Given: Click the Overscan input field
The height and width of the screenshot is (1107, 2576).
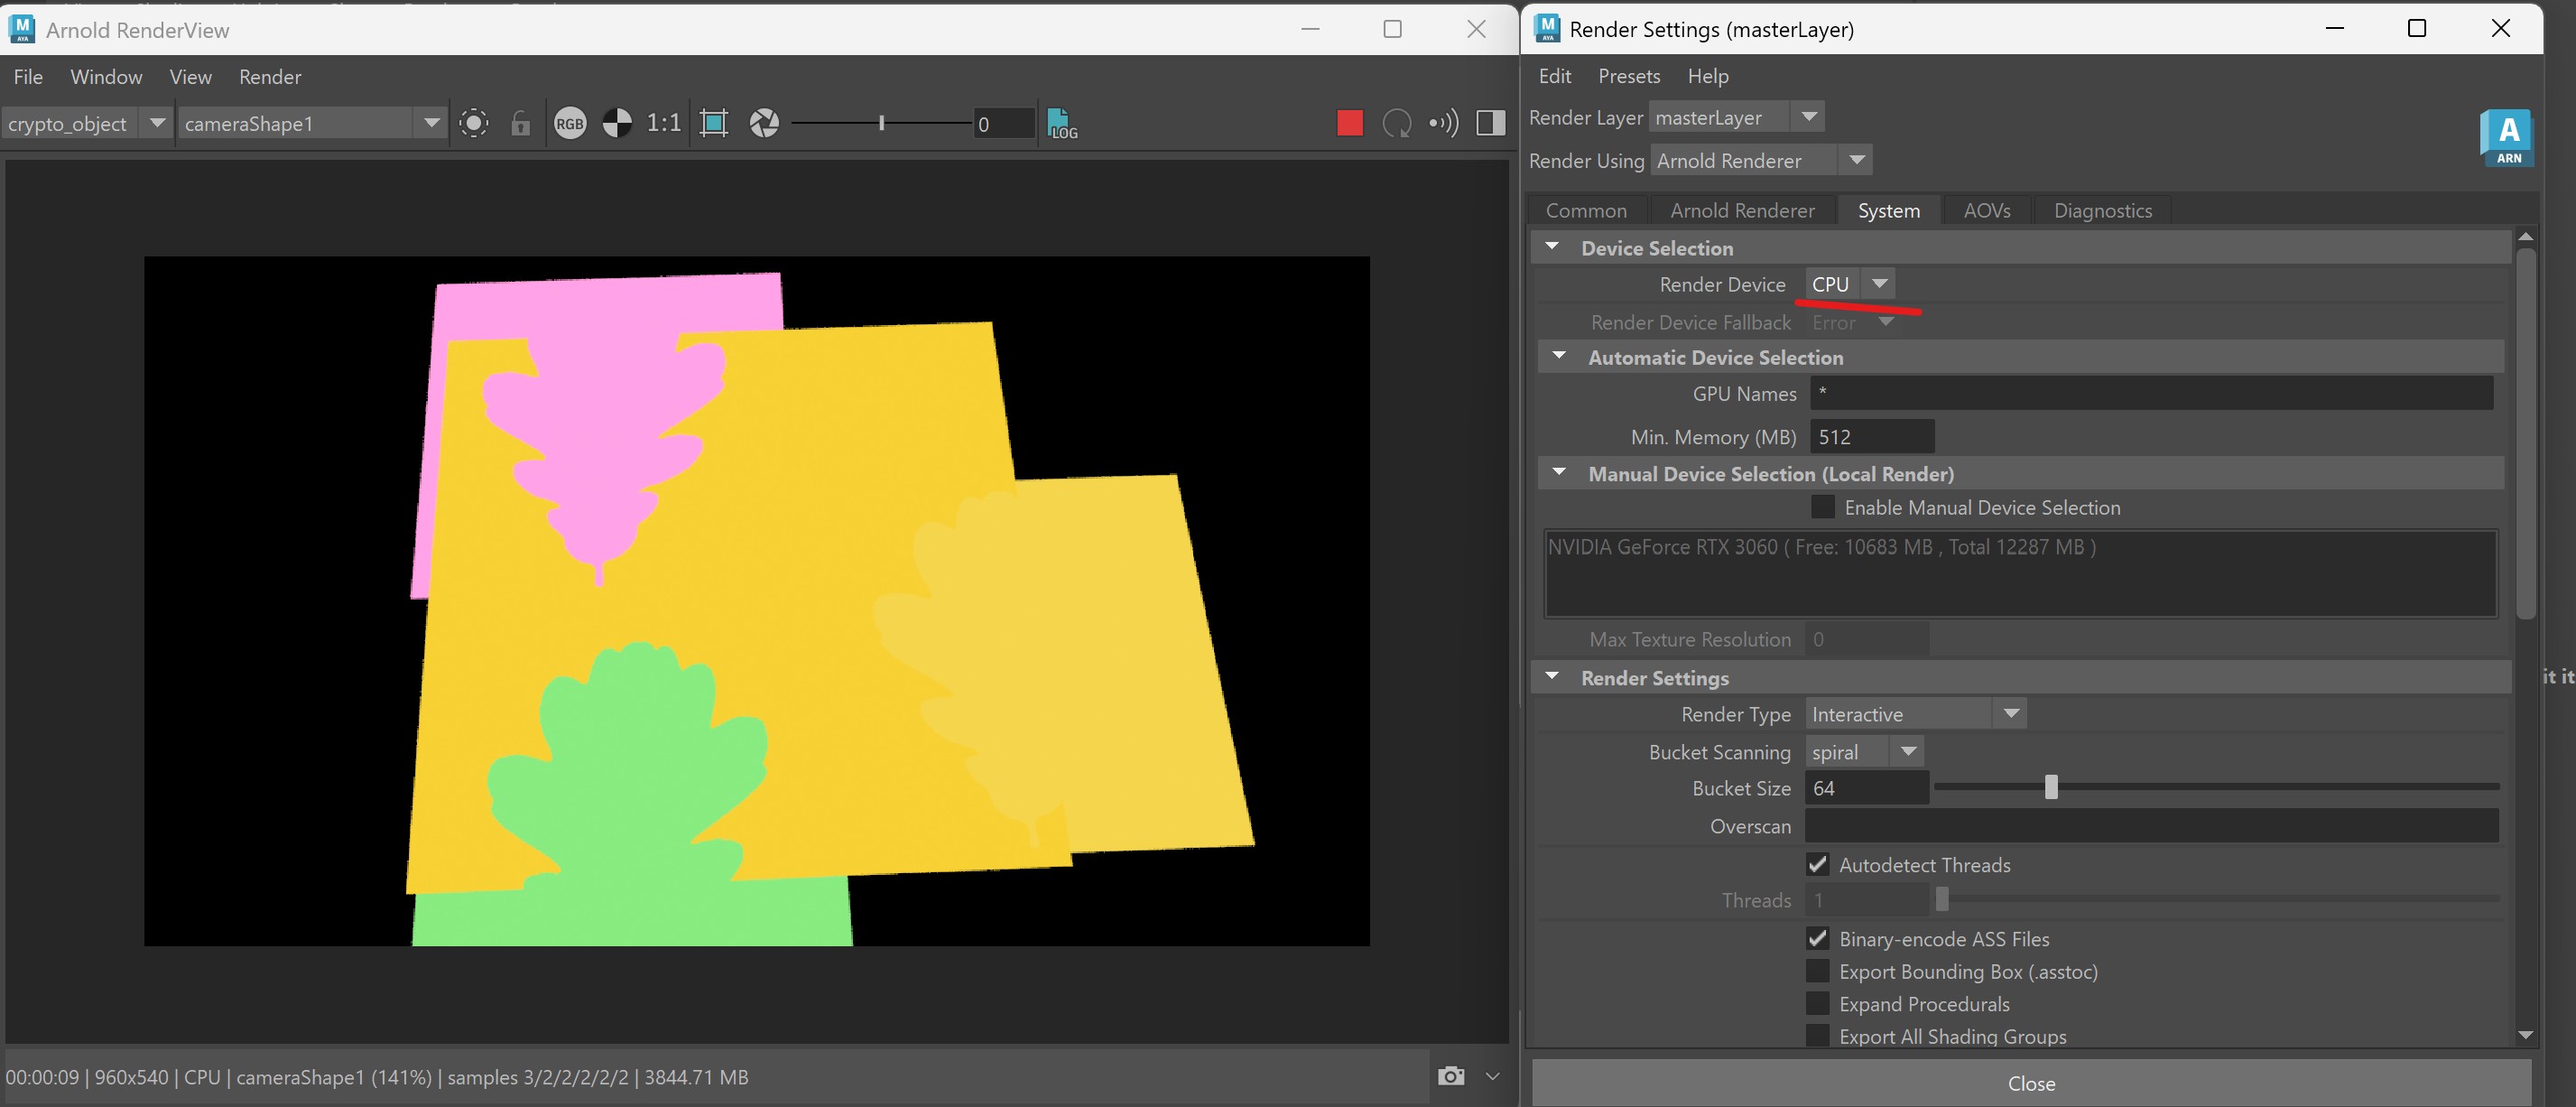Looking at the screenshot, I should 2152,826.
